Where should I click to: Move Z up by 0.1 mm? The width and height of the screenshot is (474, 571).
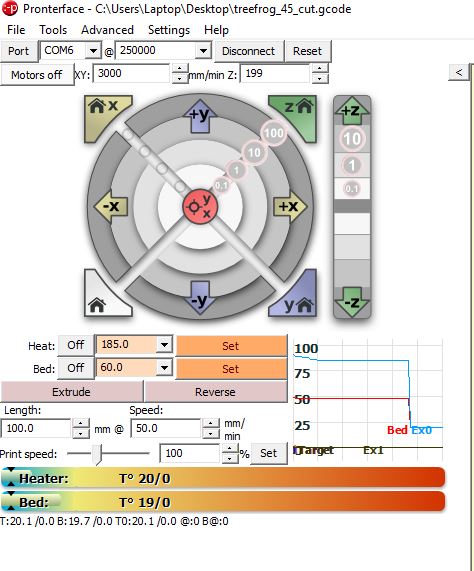pos(352,189)
